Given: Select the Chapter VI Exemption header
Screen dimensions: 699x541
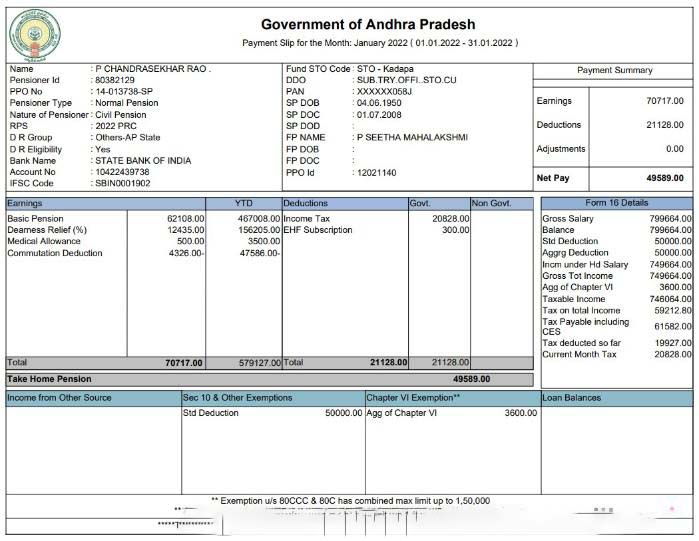Looking at the screenshot, I should (413, 397).
